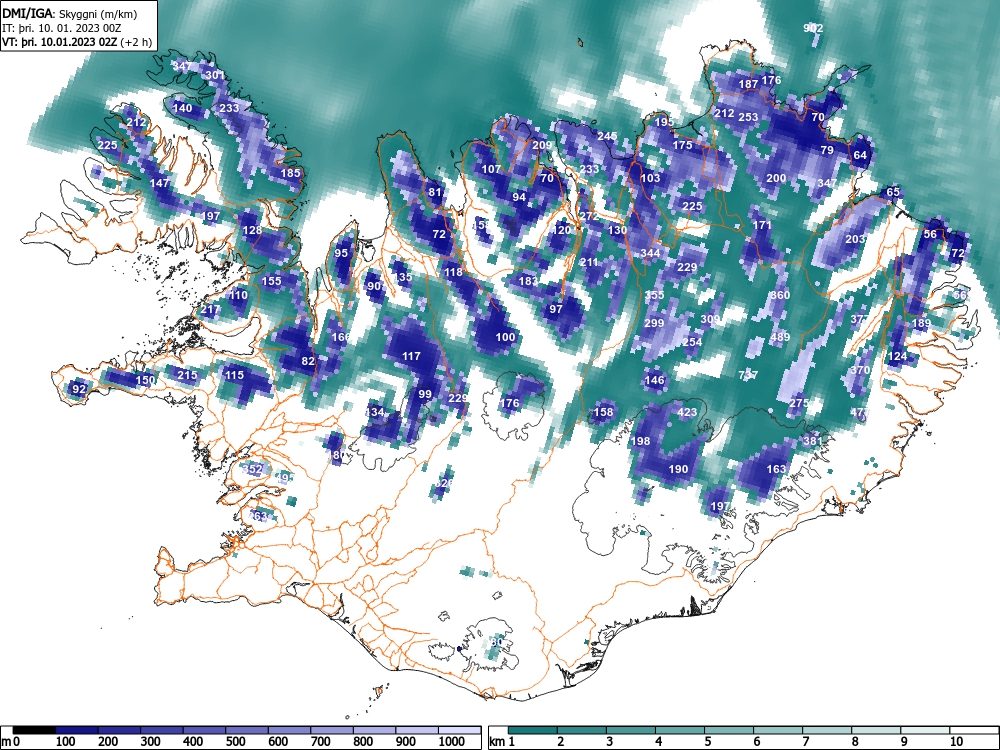The image size is (1000, 750).
Task: Click visibility value 103 on the map
Action: [x=651, y=178]
